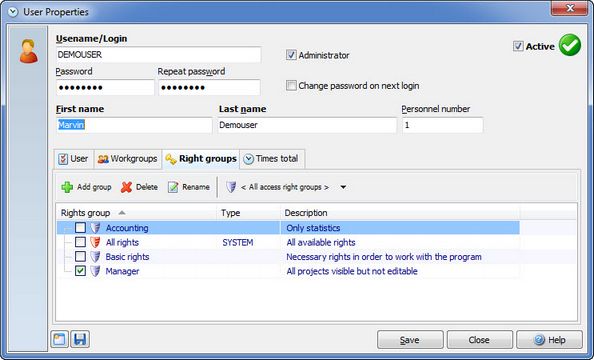
Task: Click the Username/Login field containing DEMOUSER
Action: click(x=158, y=55)
